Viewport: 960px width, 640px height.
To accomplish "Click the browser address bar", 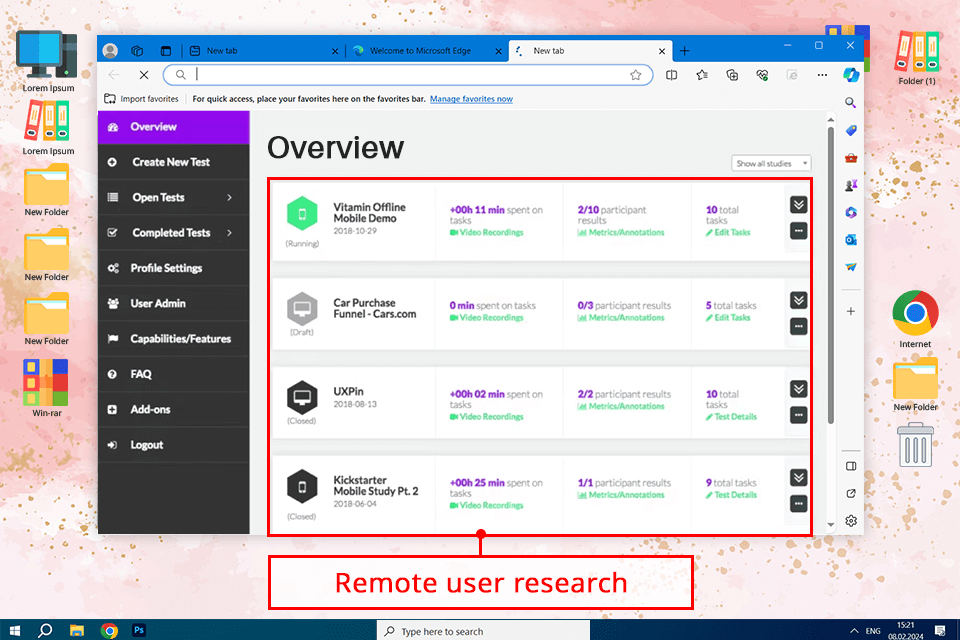I will 408,75.
